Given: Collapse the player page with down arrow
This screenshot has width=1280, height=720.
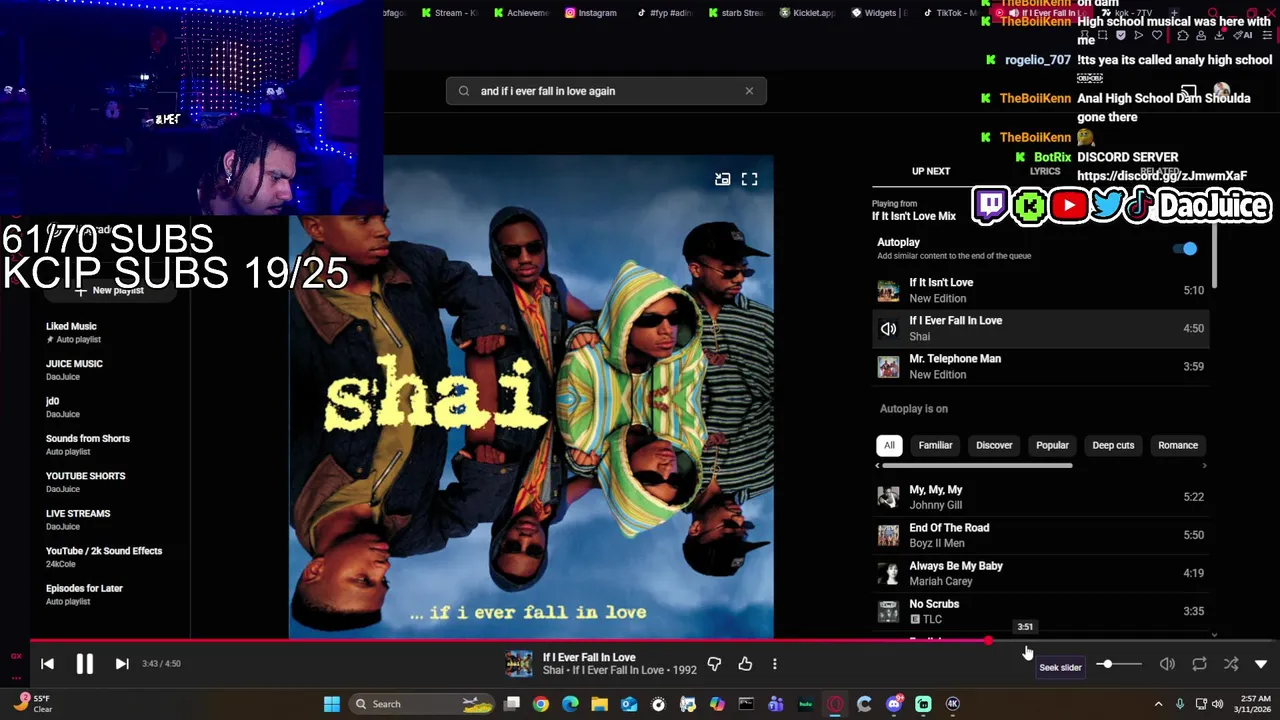Looking at the screenshot, I should pos(1261,664).
